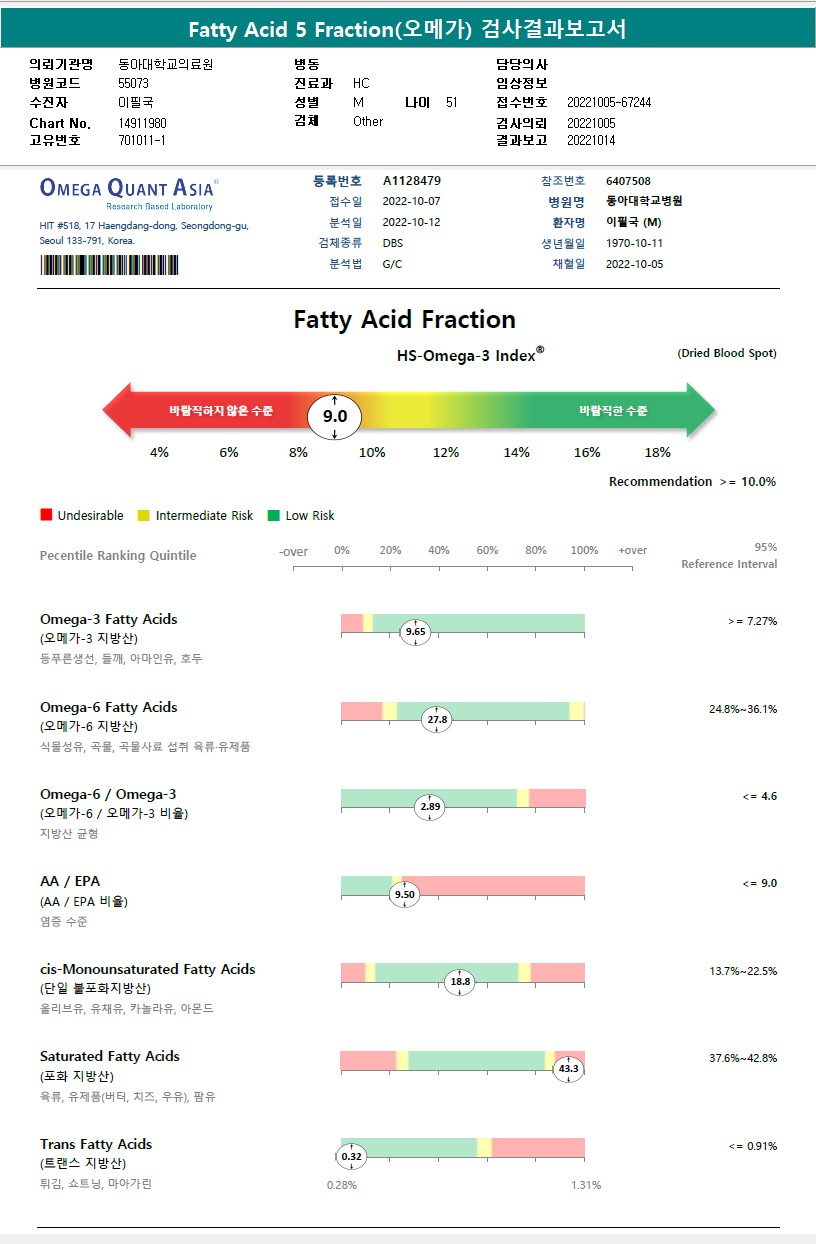Select the 9.0 HS-Omega-3 Index marker
This screenshot has height=1244, width=816.
334,416
